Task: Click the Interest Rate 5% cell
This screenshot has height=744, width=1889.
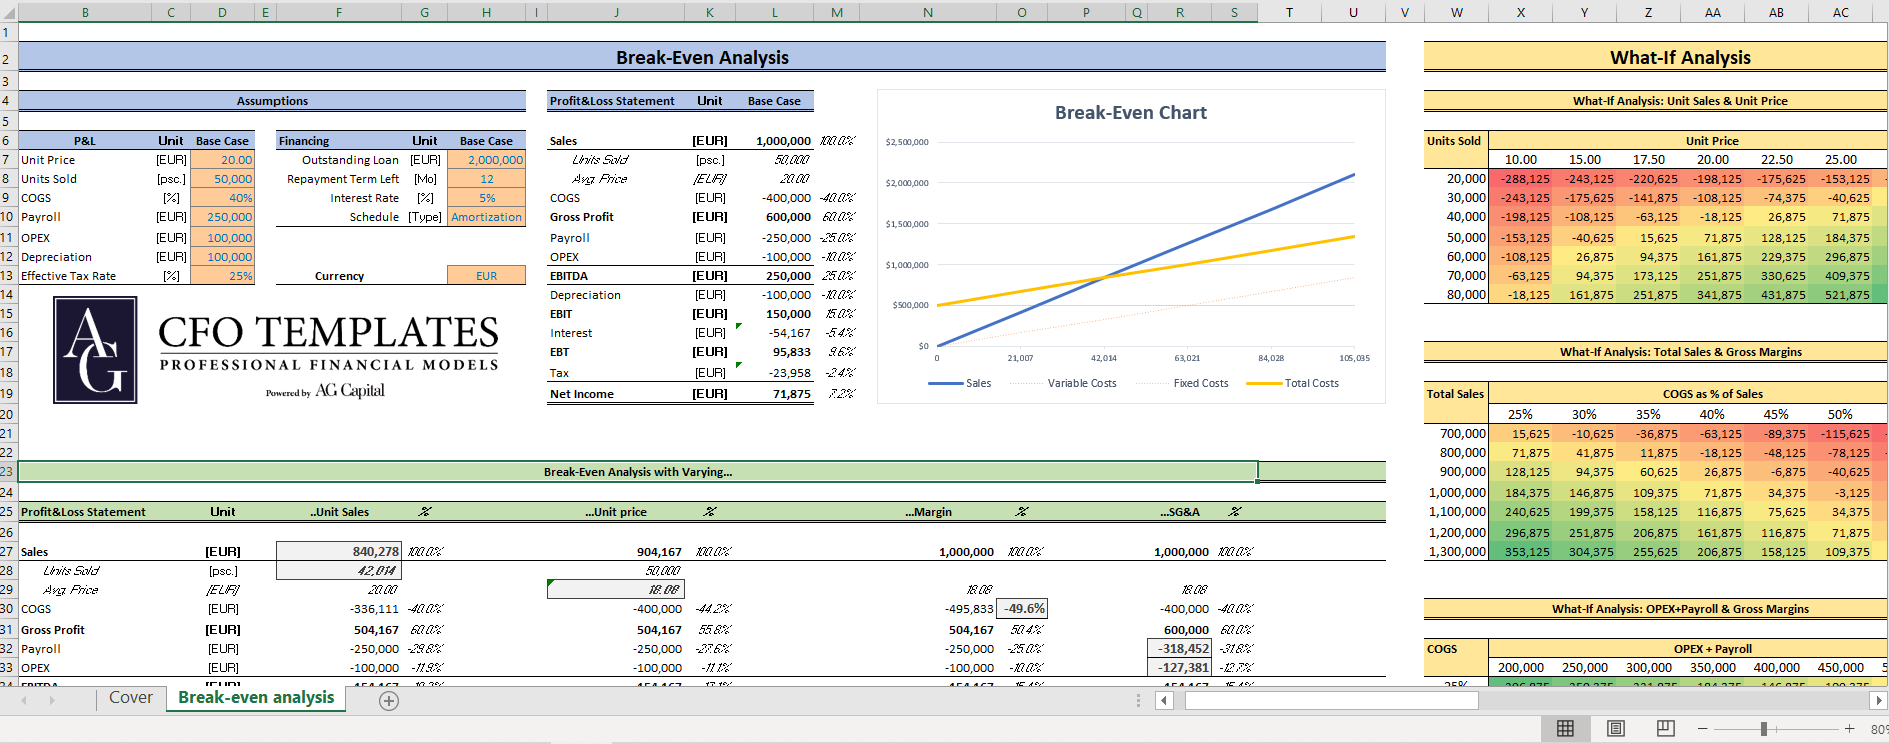Action: click(486, 198)
